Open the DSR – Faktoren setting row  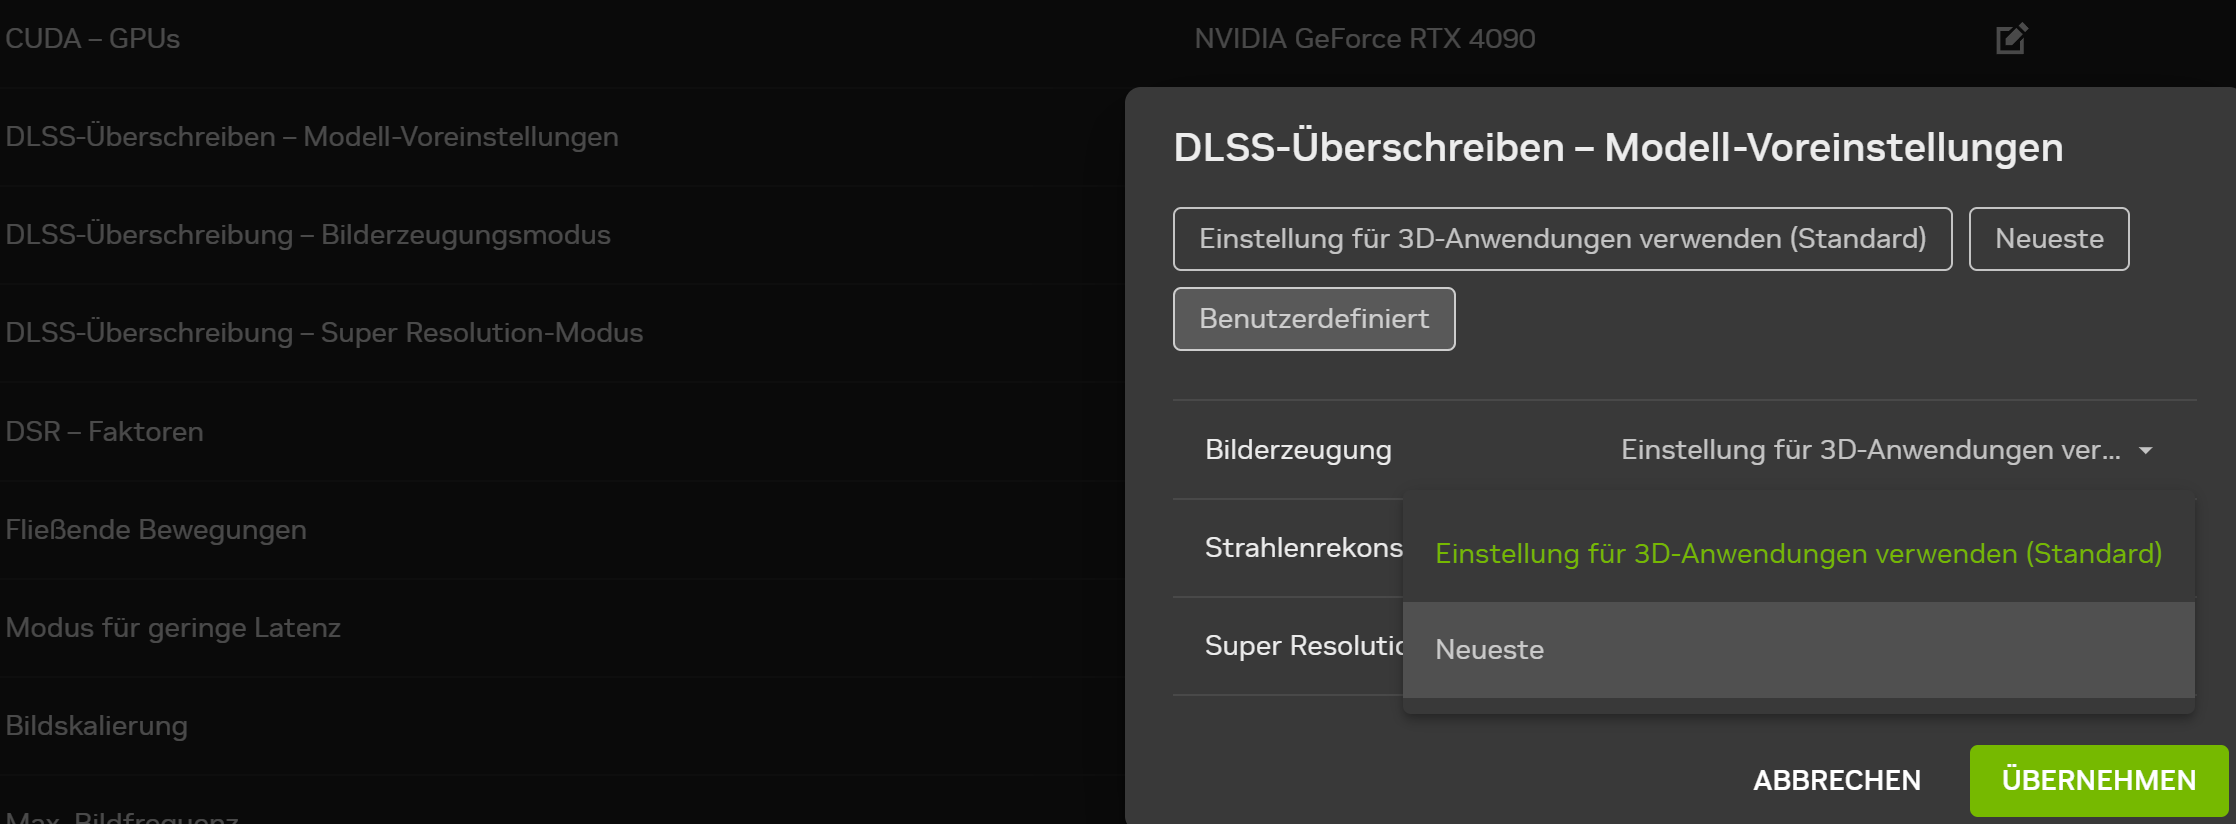105,432
